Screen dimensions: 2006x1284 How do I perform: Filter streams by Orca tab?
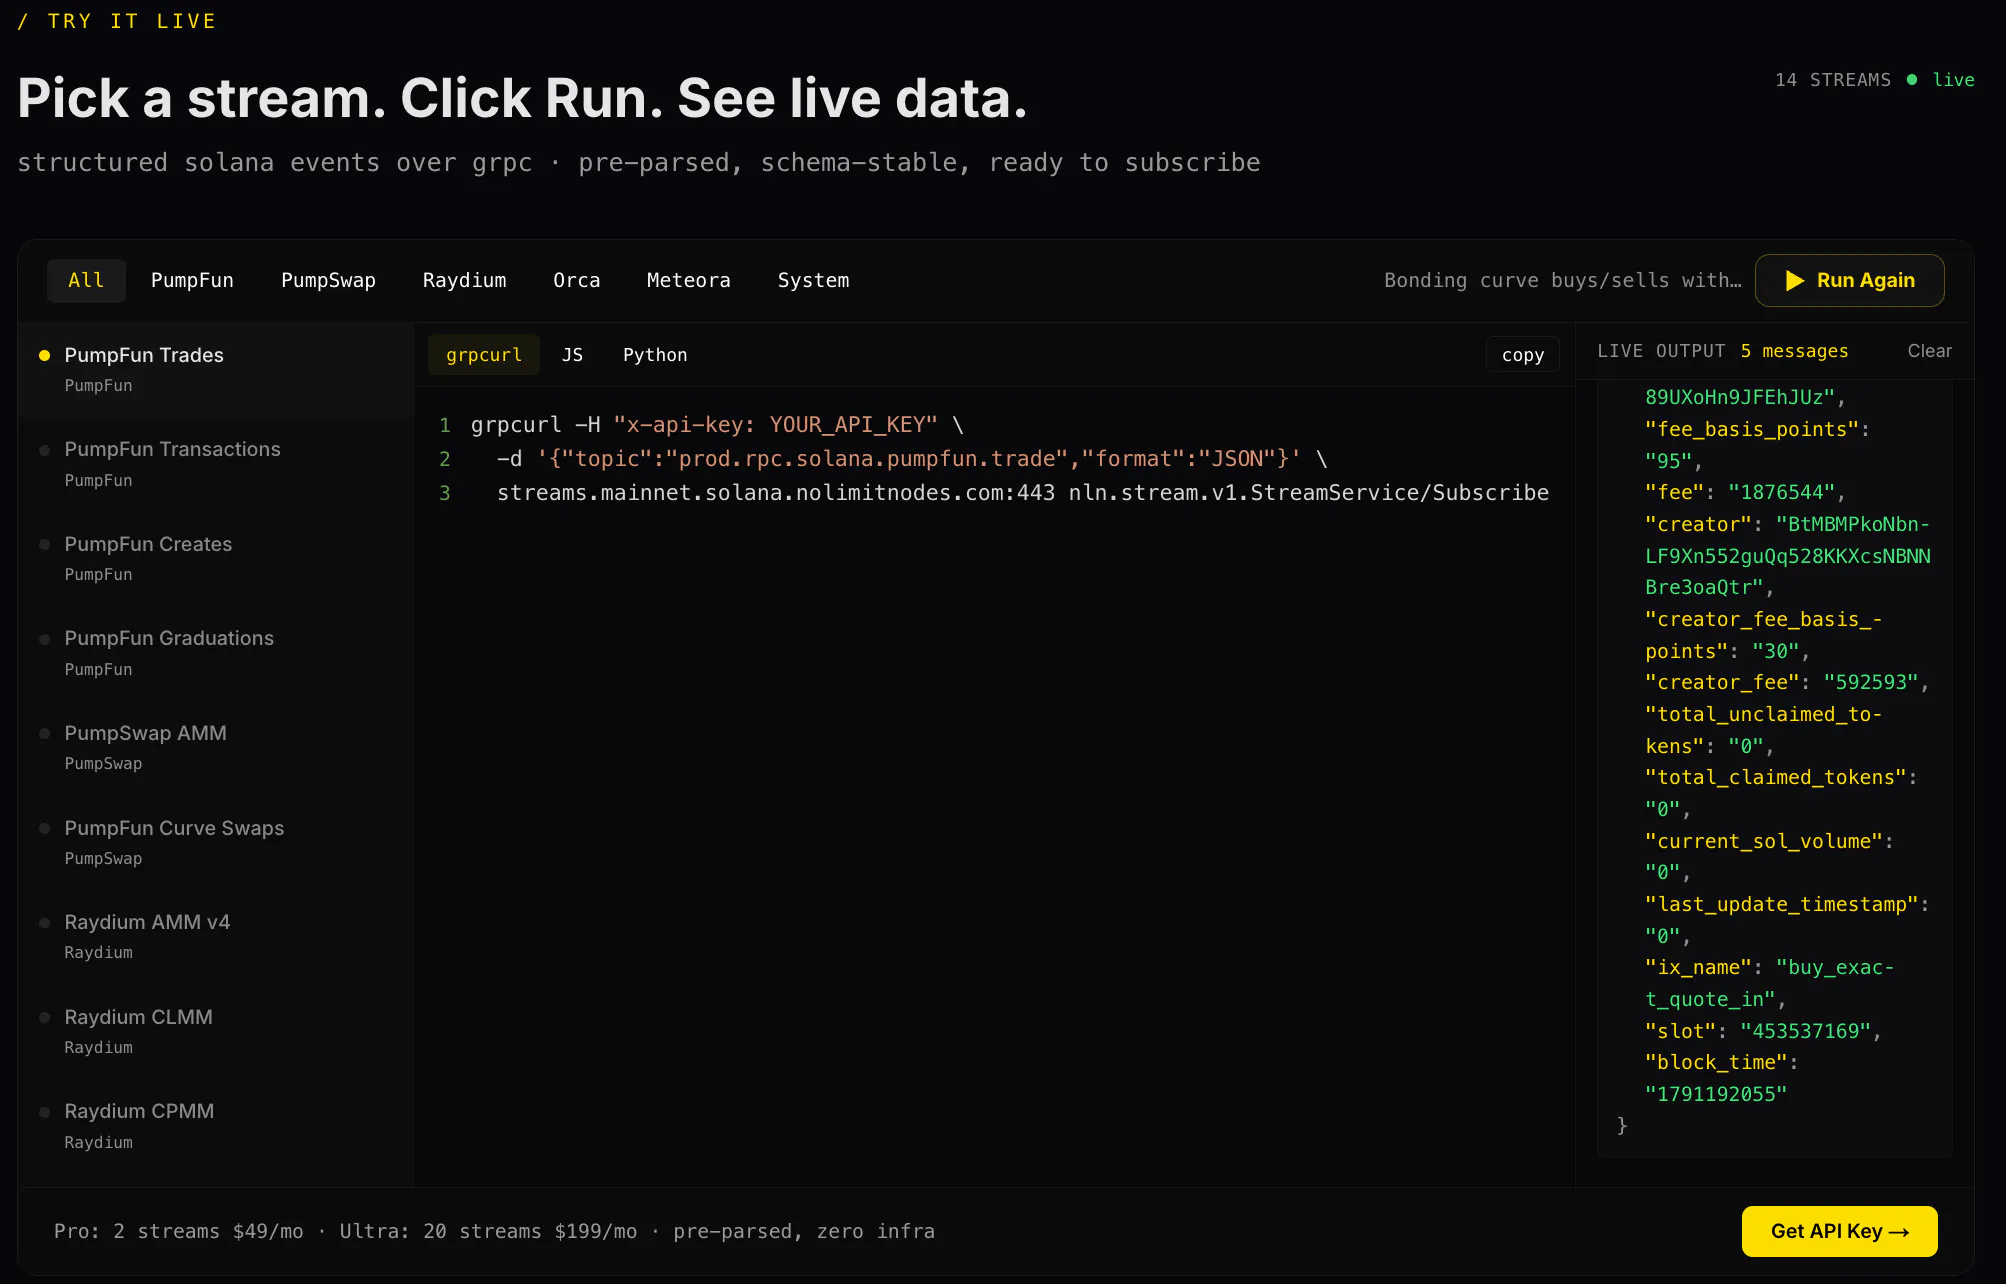(577, 280)
